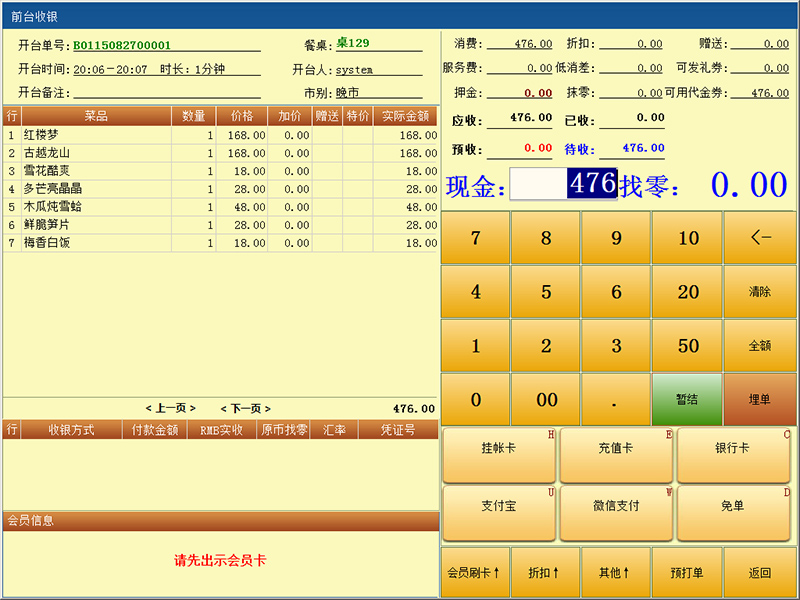Screen dimensions: 800x600
Task: Tap keypad digit 3
Action: coord(616,346)
